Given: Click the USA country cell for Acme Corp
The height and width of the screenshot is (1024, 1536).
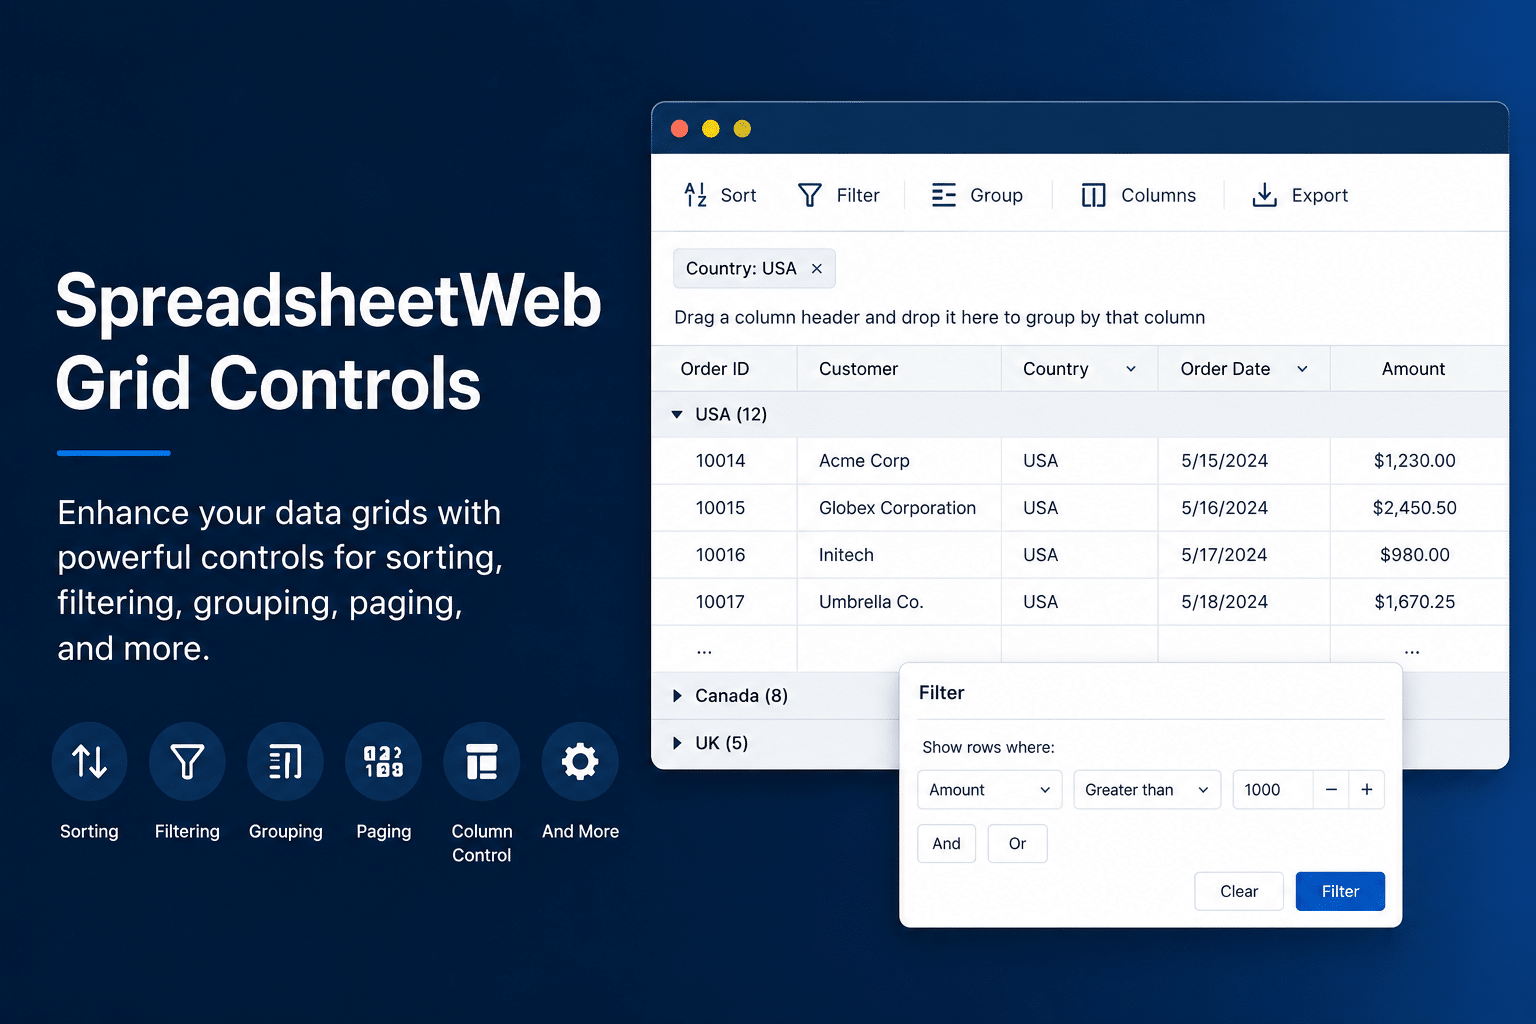Looking at the screenshot, I should tap(1079, 461).
